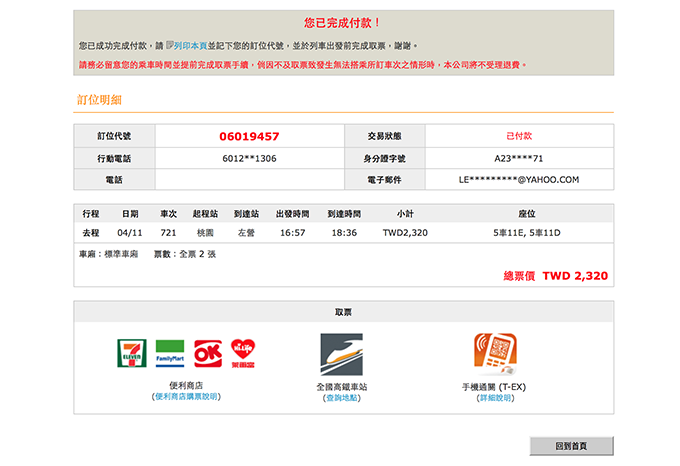Click the printer icon beside 列印本頁
The image size is (680, 466).
coord(171,46)
